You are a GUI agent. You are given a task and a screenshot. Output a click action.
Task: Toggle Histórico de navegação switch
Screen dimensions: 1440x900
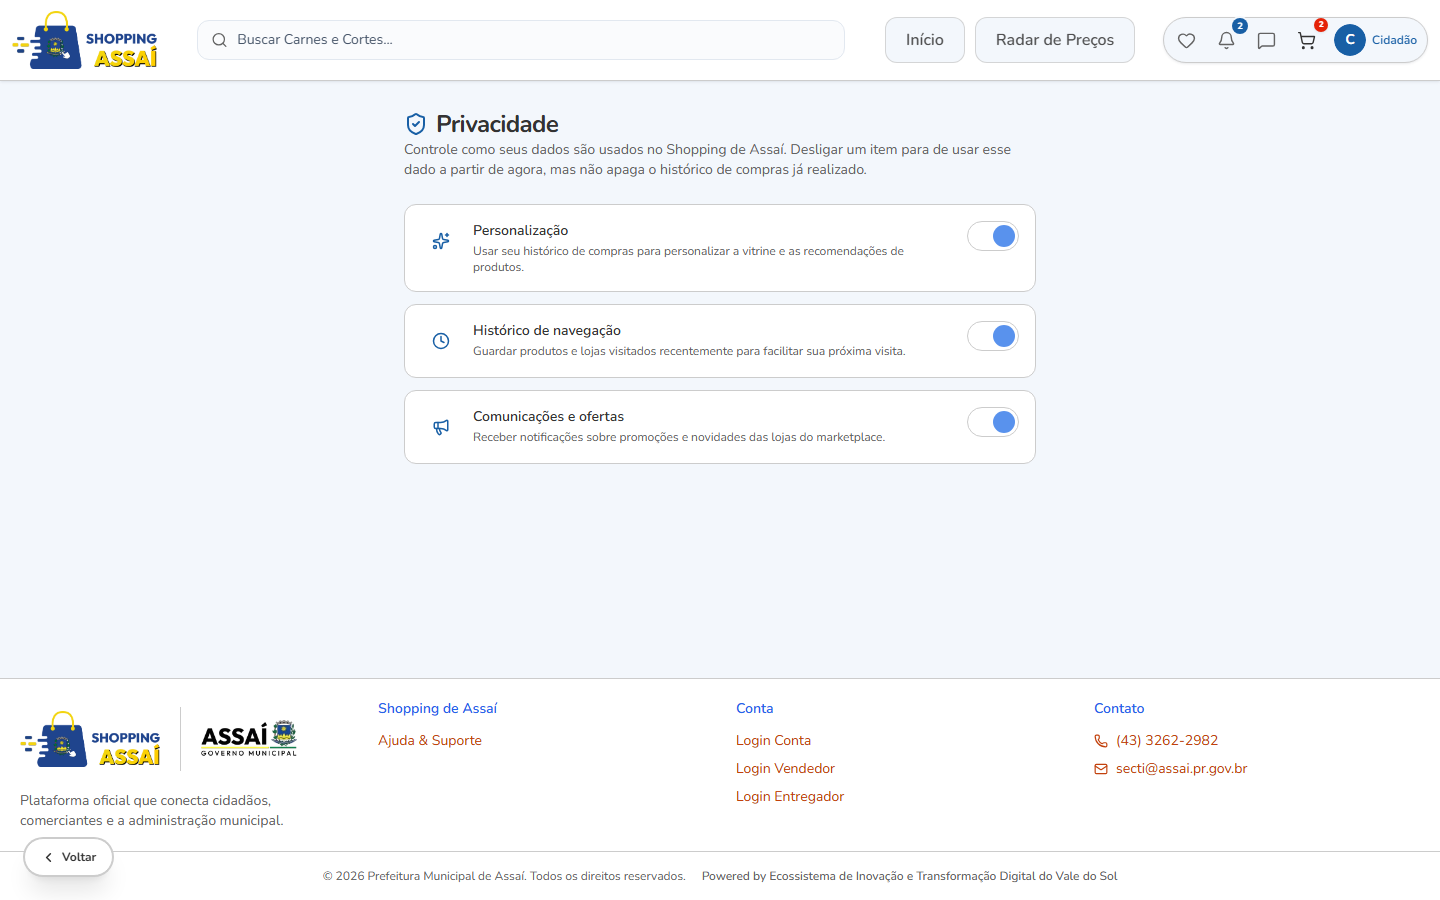click(x=993, y=336)
